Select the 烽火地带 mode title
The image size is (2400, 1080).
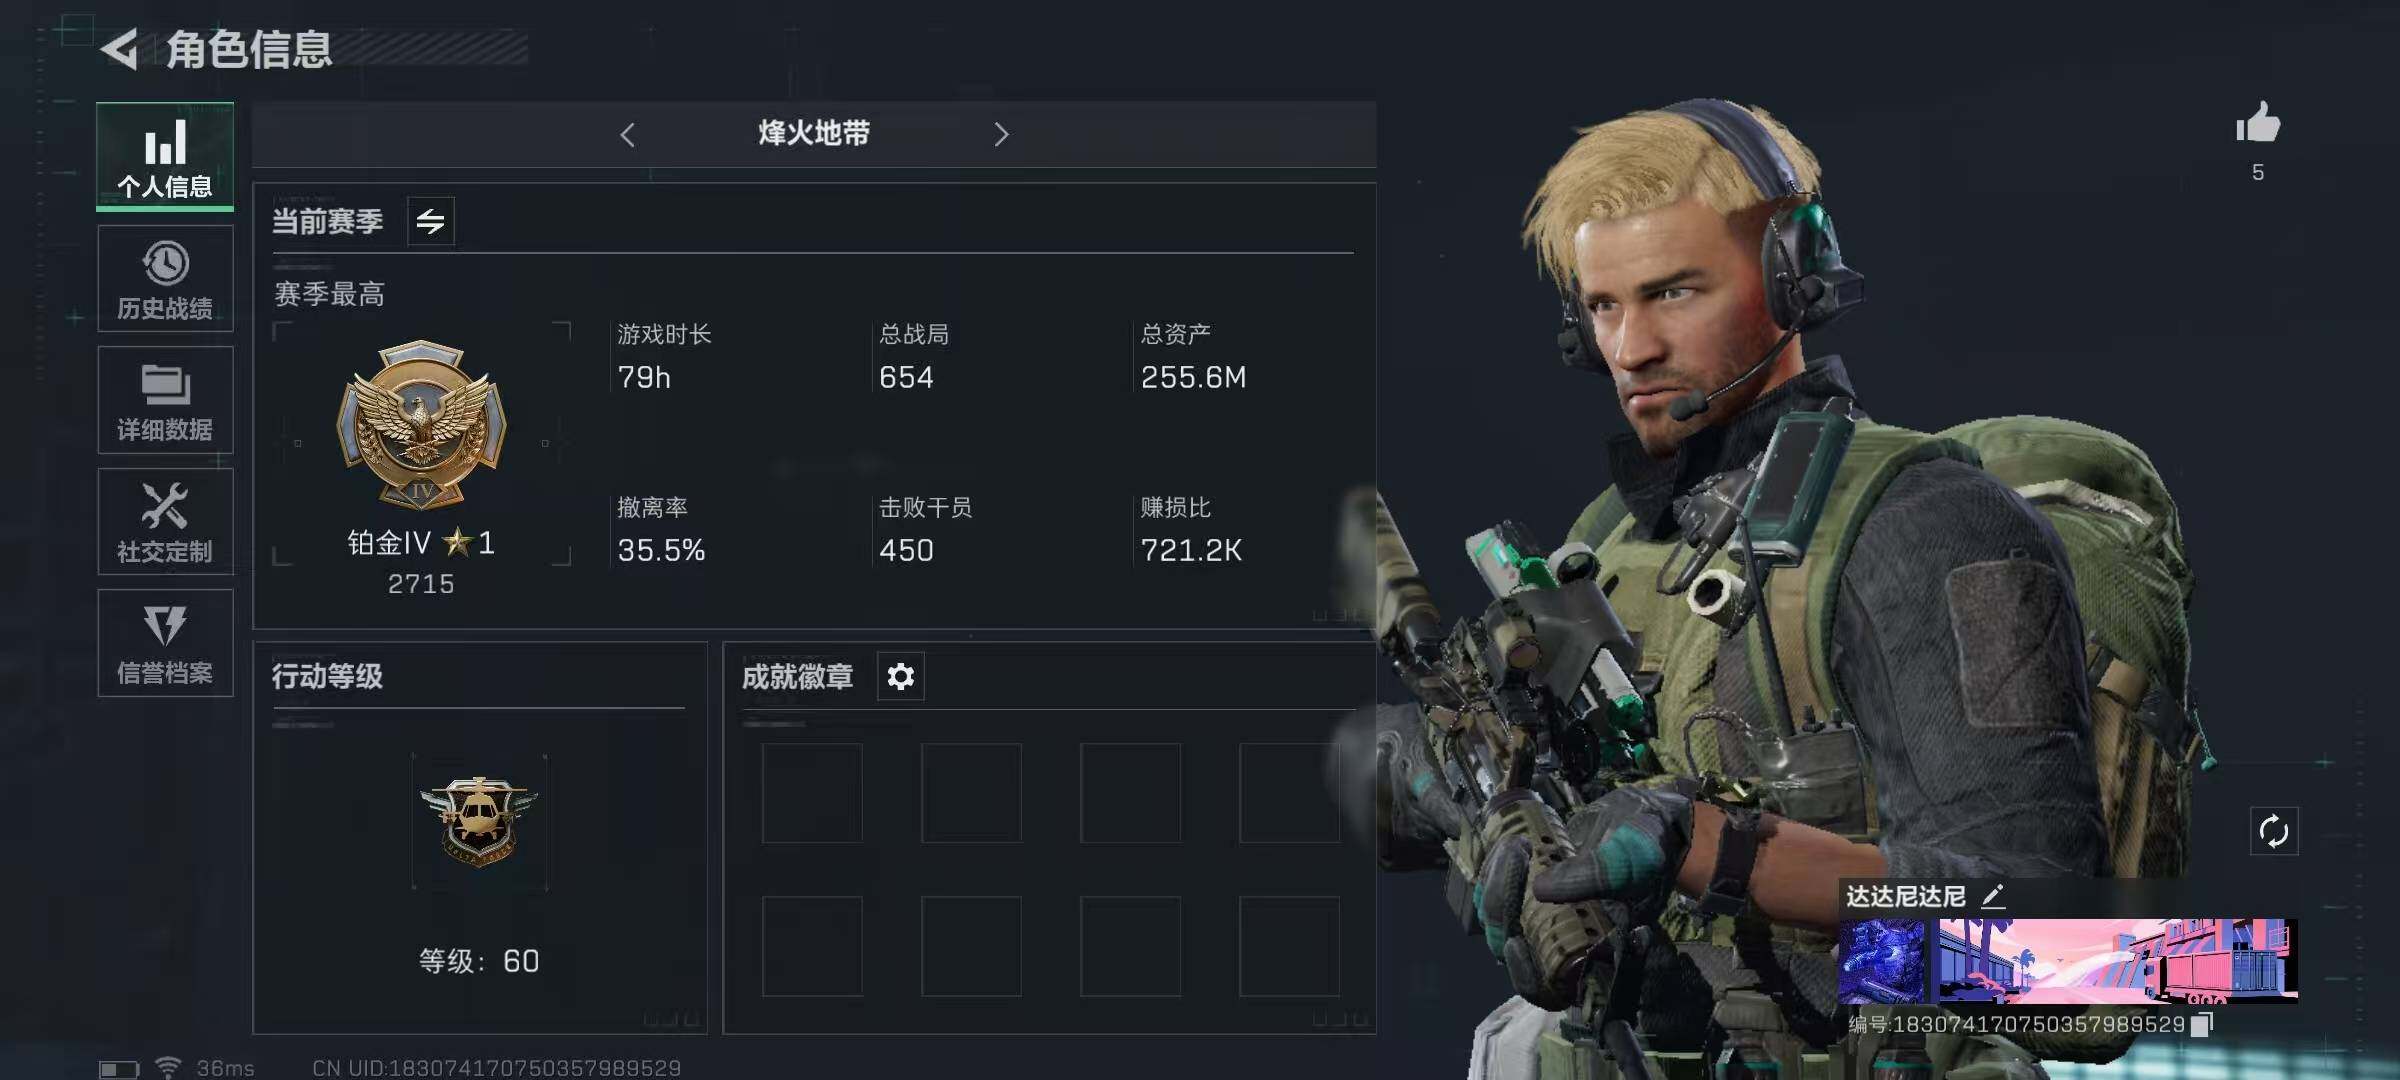point(814,133)
